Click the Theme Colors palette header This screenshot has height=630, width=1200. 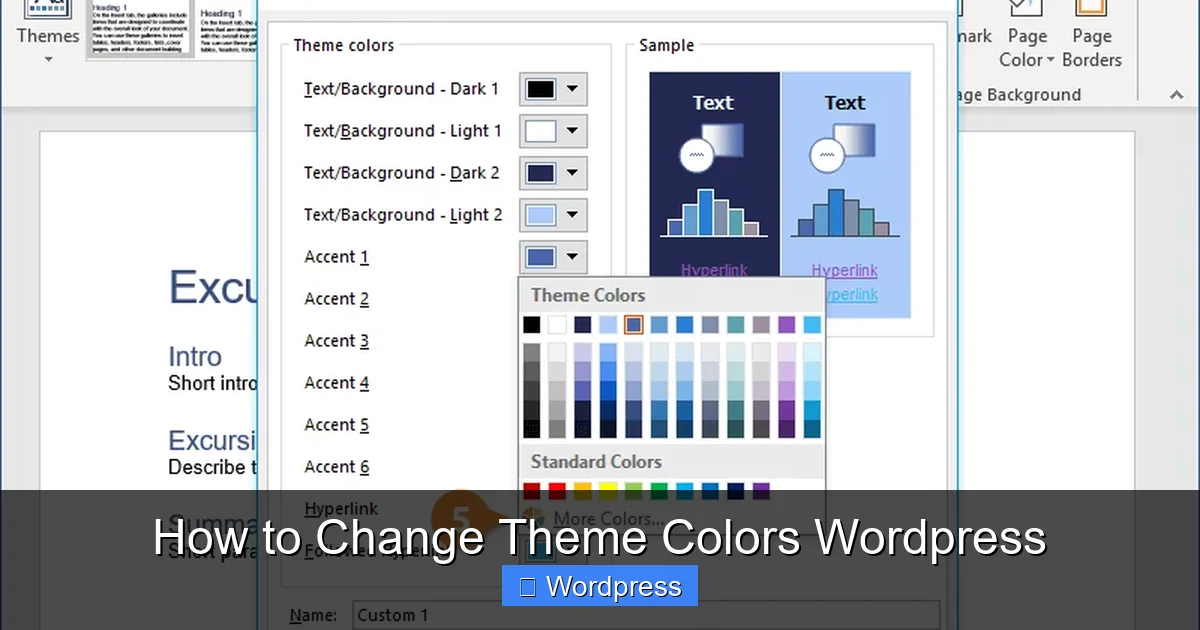(x=588, y=295)
